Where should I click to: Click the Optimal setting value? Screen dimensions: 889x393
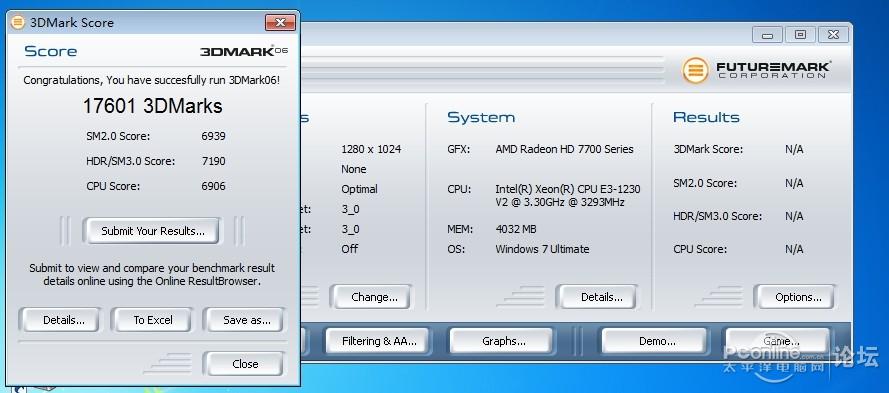click(x=359, y=189)
